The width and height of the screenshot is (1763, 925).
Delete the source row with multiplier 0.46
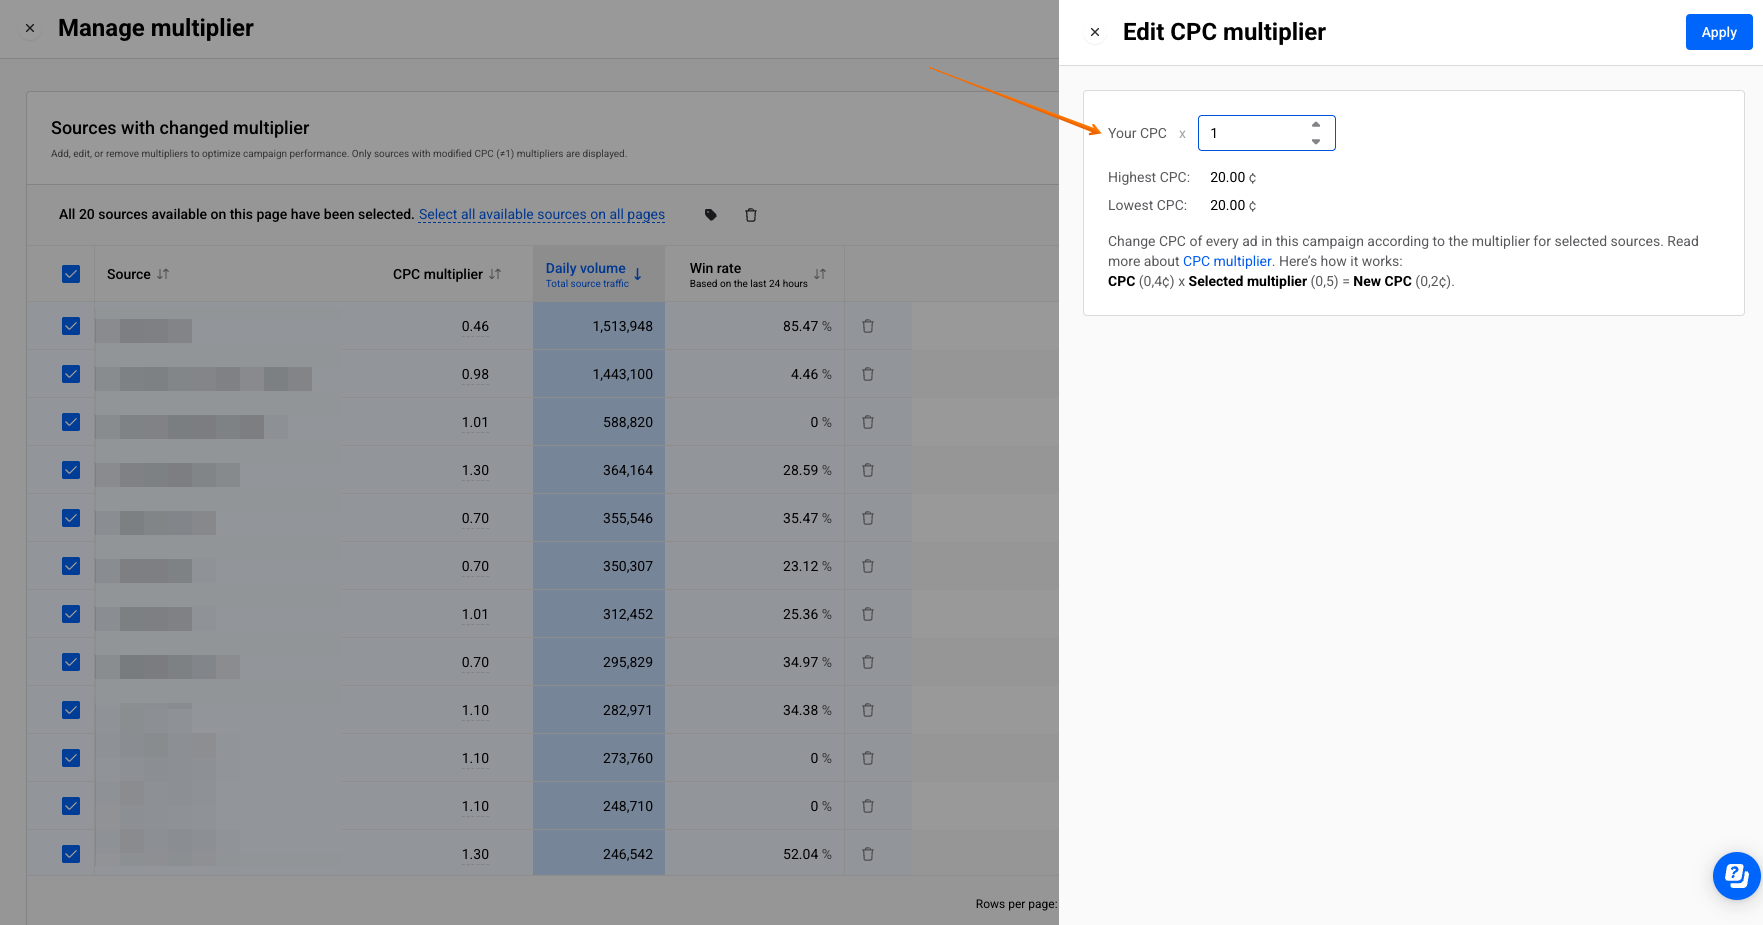point(868,326)
